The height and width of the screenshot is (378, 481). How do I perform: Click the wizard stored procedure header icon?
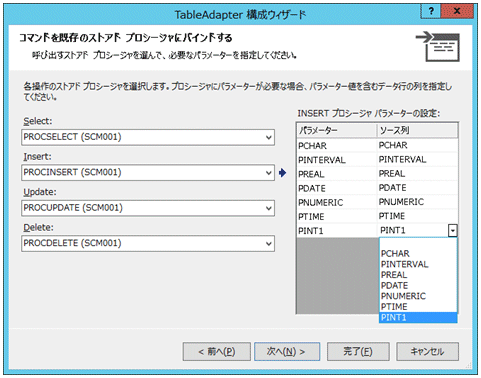point(438,46)
